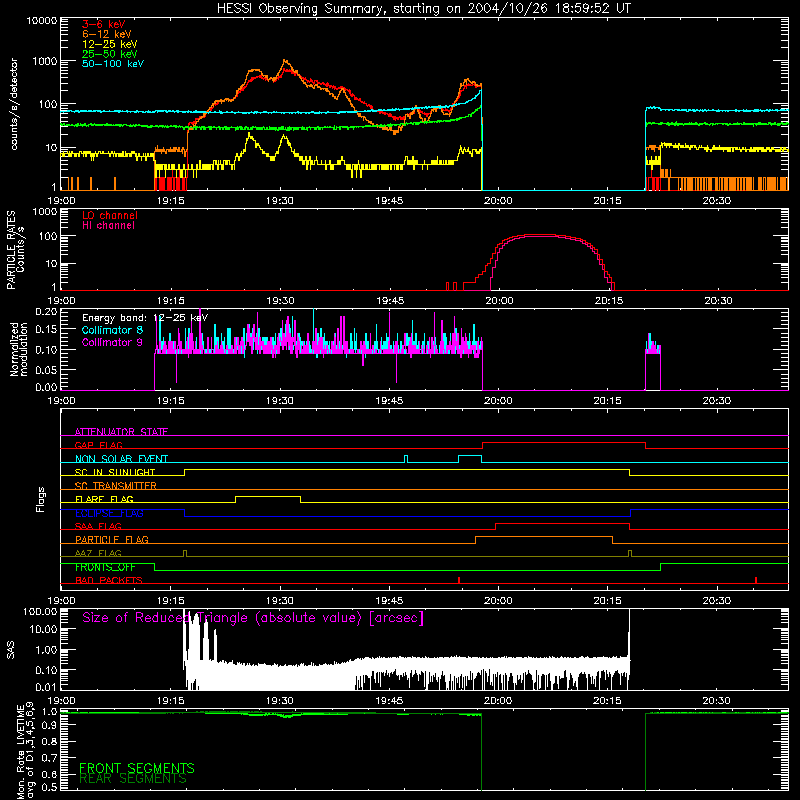
Task: Click the PARTICLE FLAG label
Action: [x=112, y=539]
